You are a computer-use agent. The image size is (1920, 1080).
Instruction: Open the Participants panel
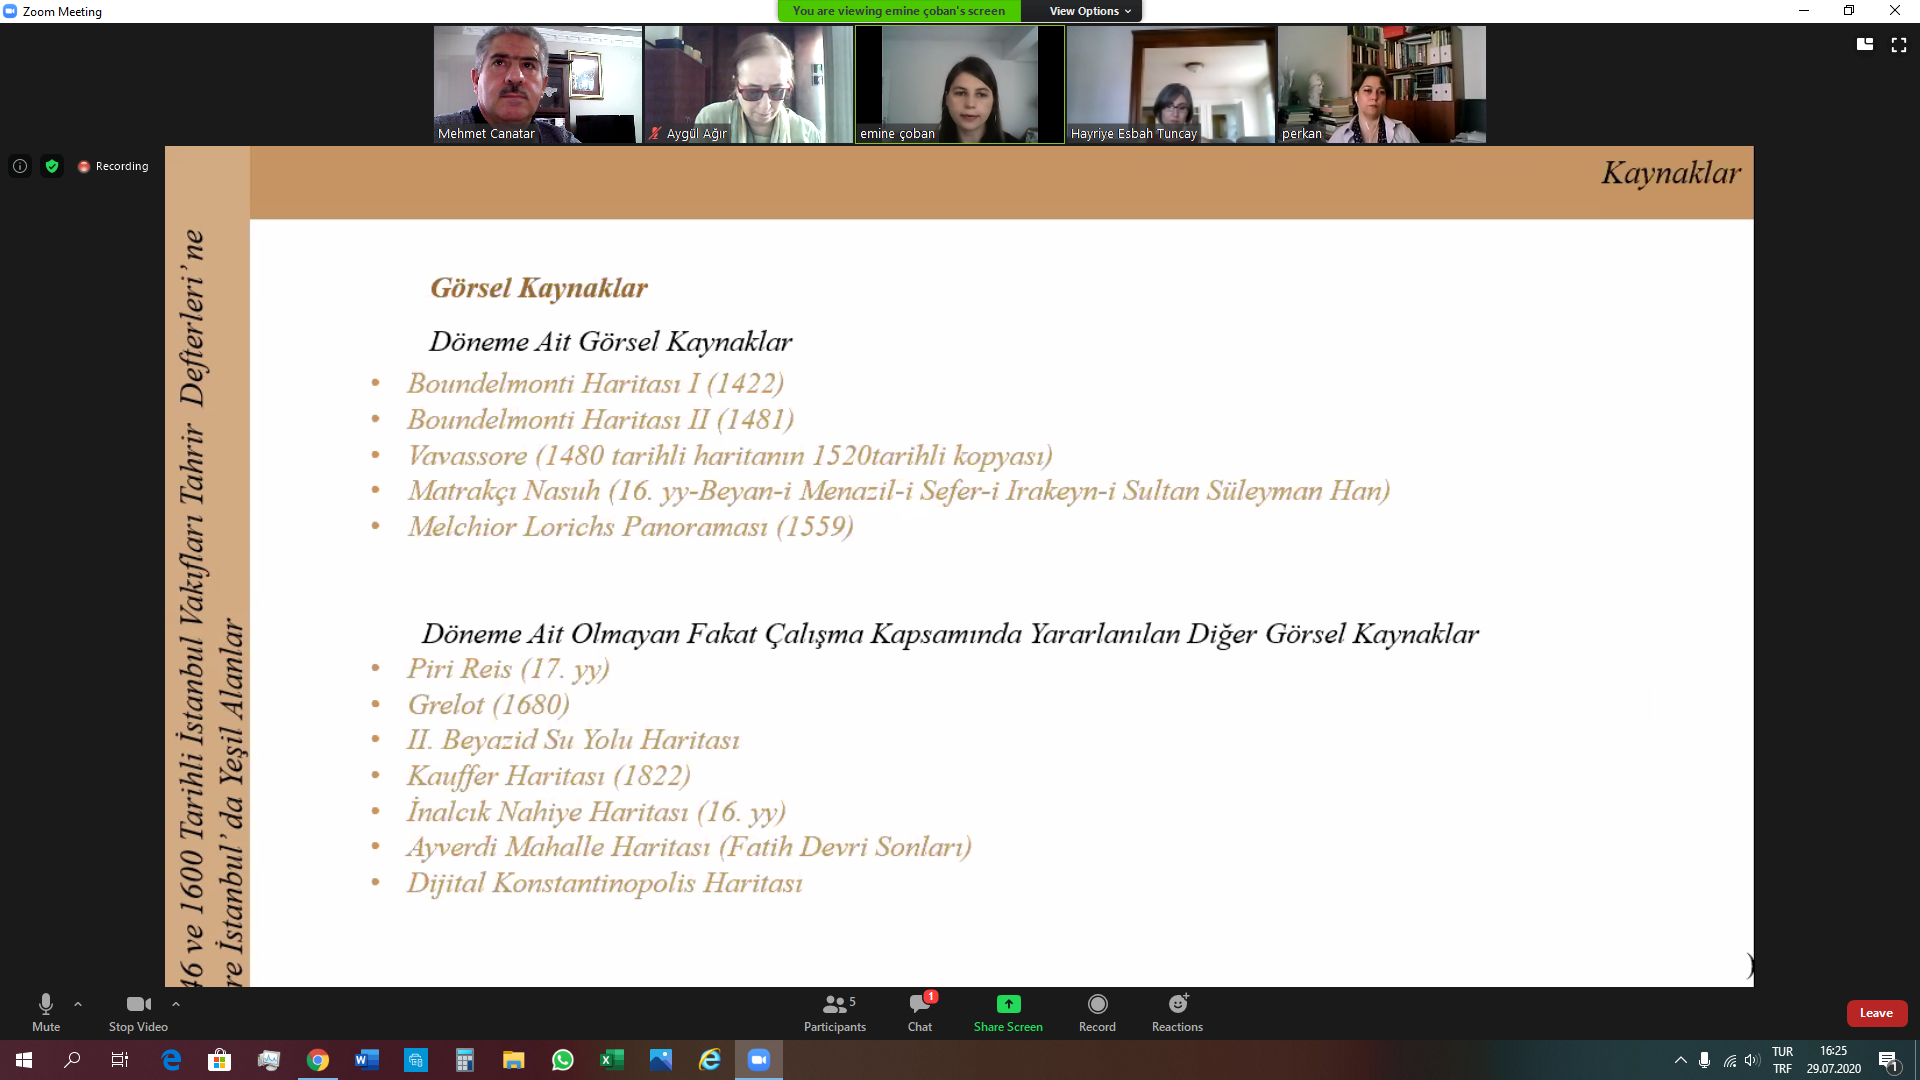836,1012
